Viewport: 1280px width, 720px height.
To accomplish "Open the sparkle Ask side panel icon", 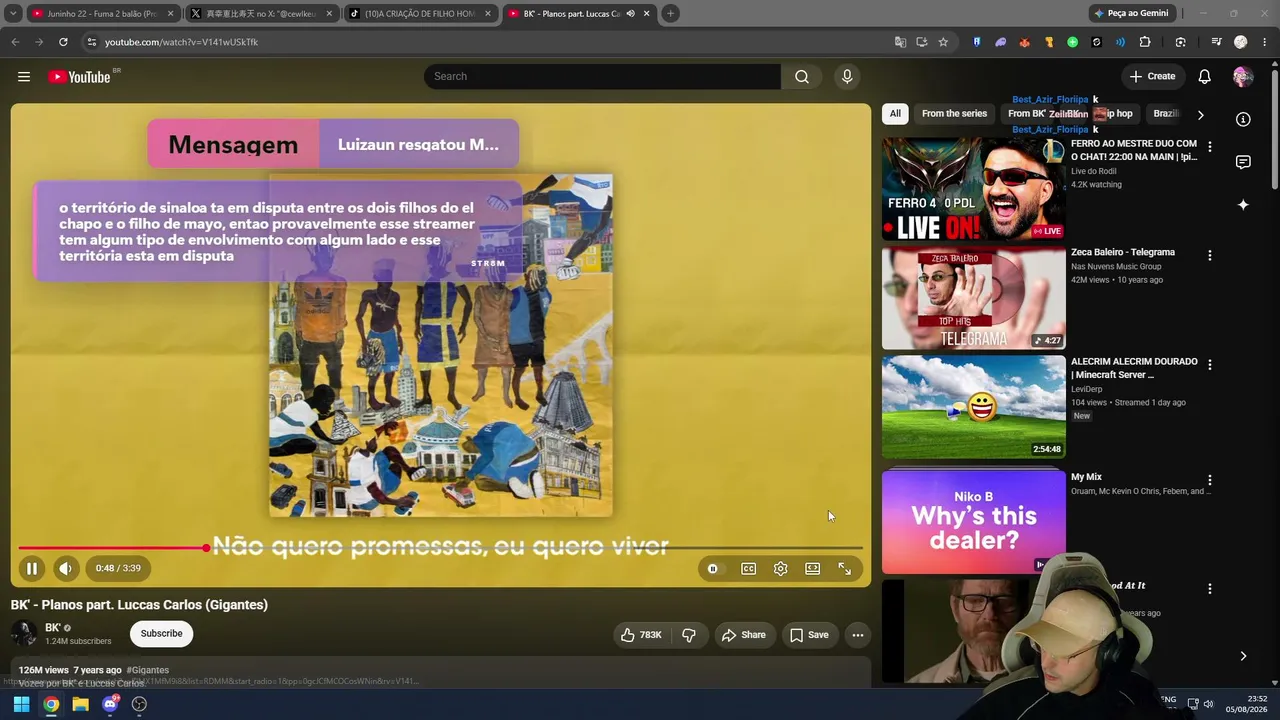I will (1243, 205).
